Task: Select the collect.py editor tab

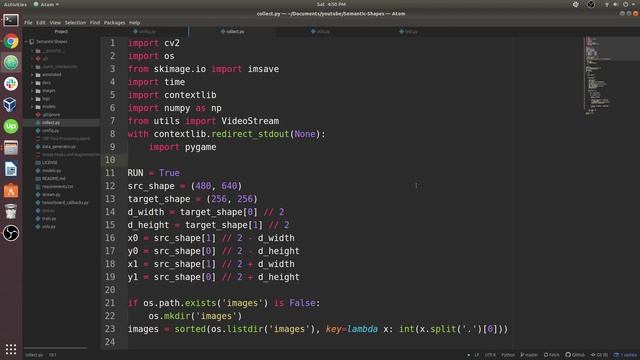Action: coord(233,31)
